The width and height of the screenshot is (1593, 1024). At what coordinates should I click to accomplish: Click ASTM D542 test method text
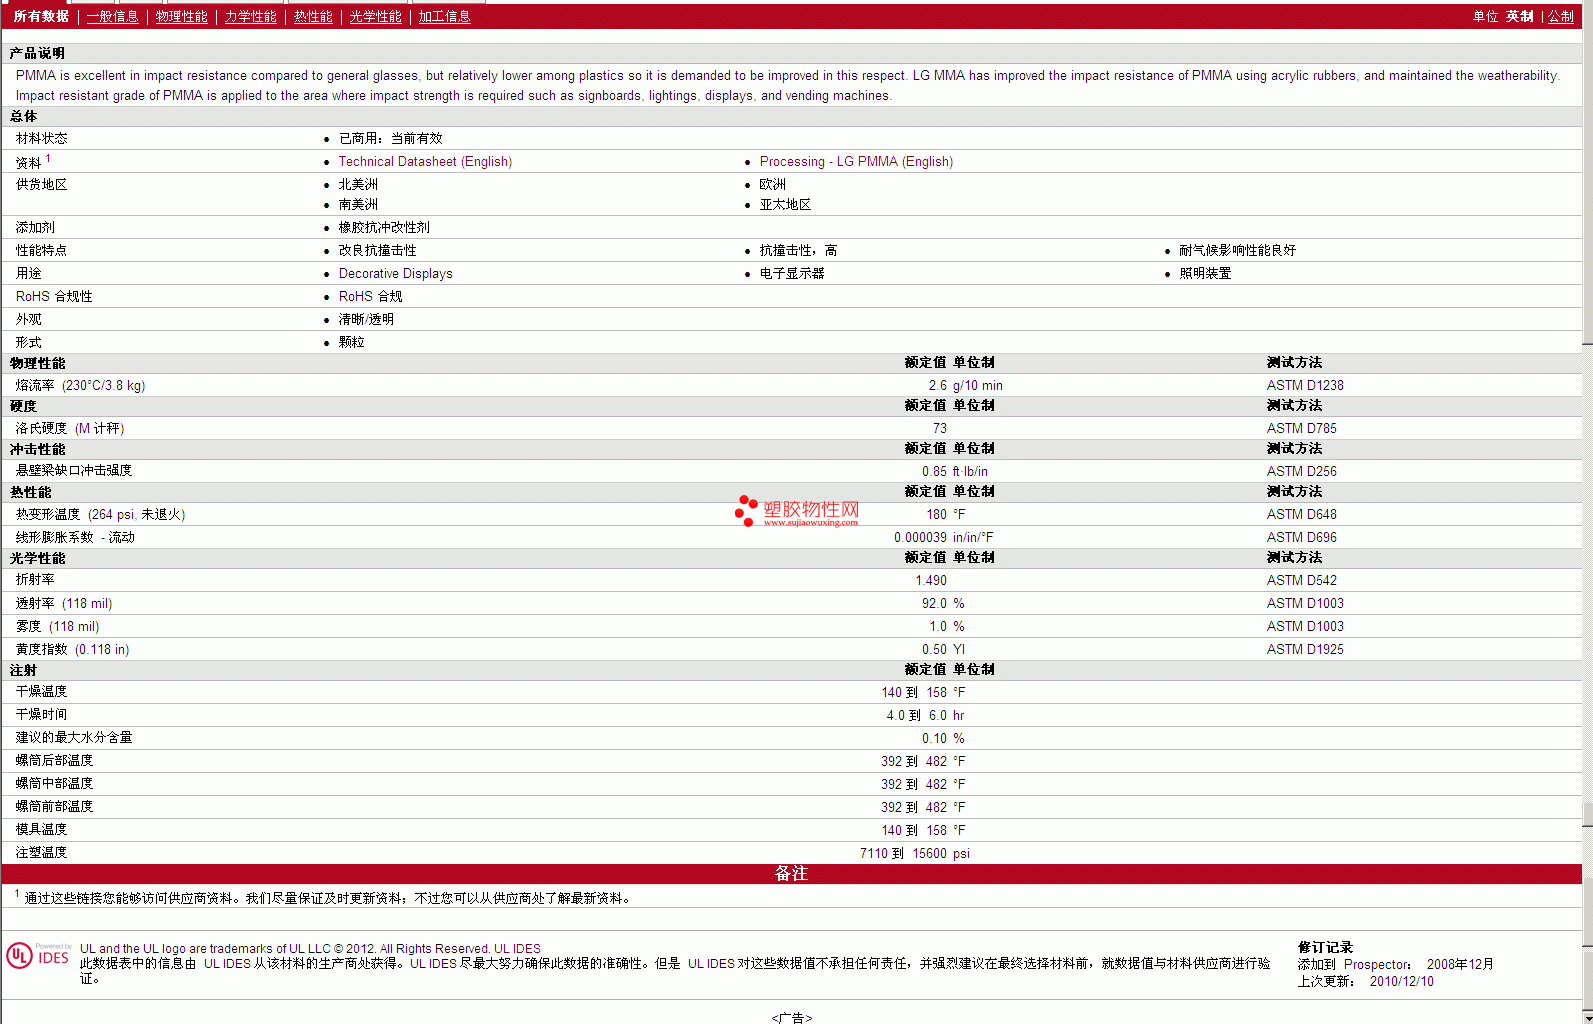tap(1301, 580)
